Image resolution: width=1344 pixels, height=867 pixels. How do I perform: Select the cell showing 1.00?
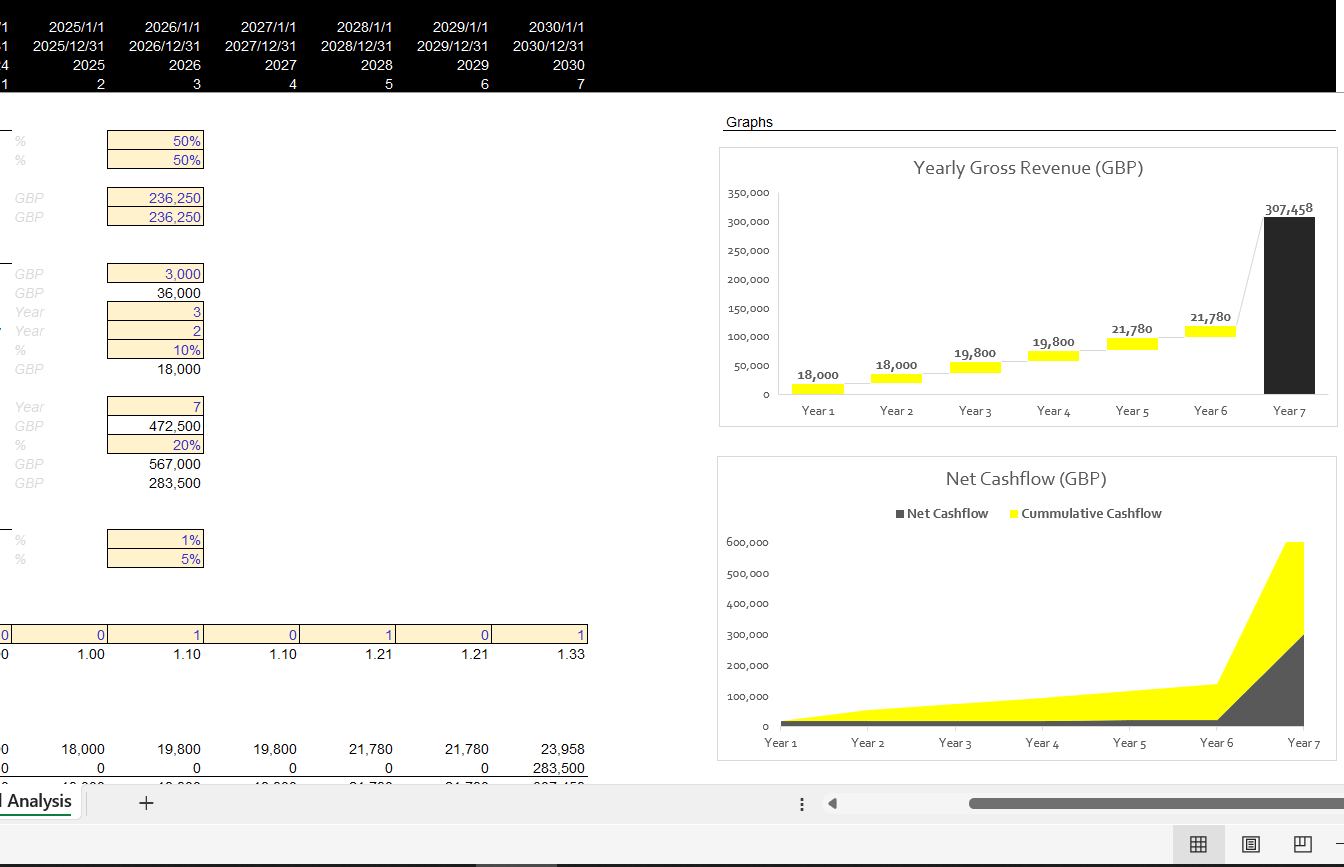(60, 654)
